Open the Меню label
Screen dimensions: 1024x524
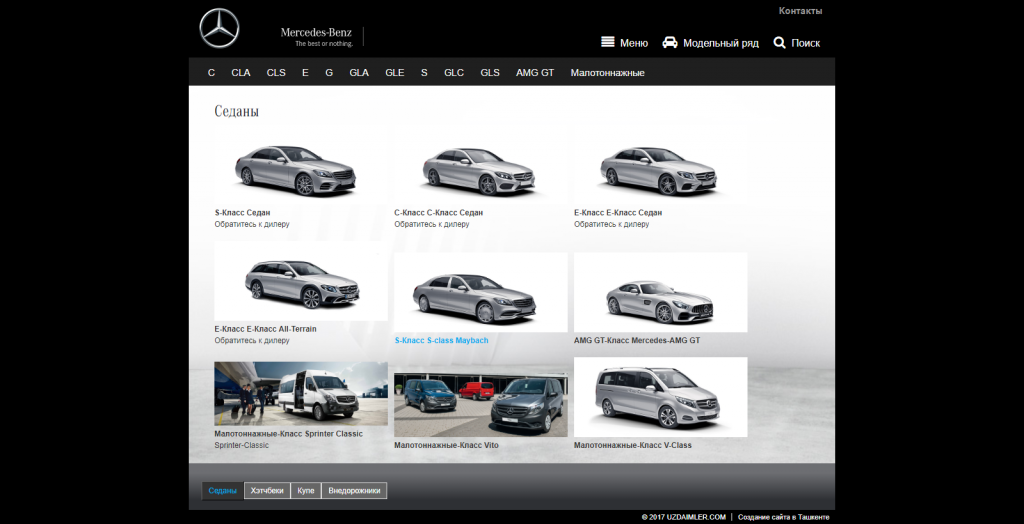coord(633,43)
